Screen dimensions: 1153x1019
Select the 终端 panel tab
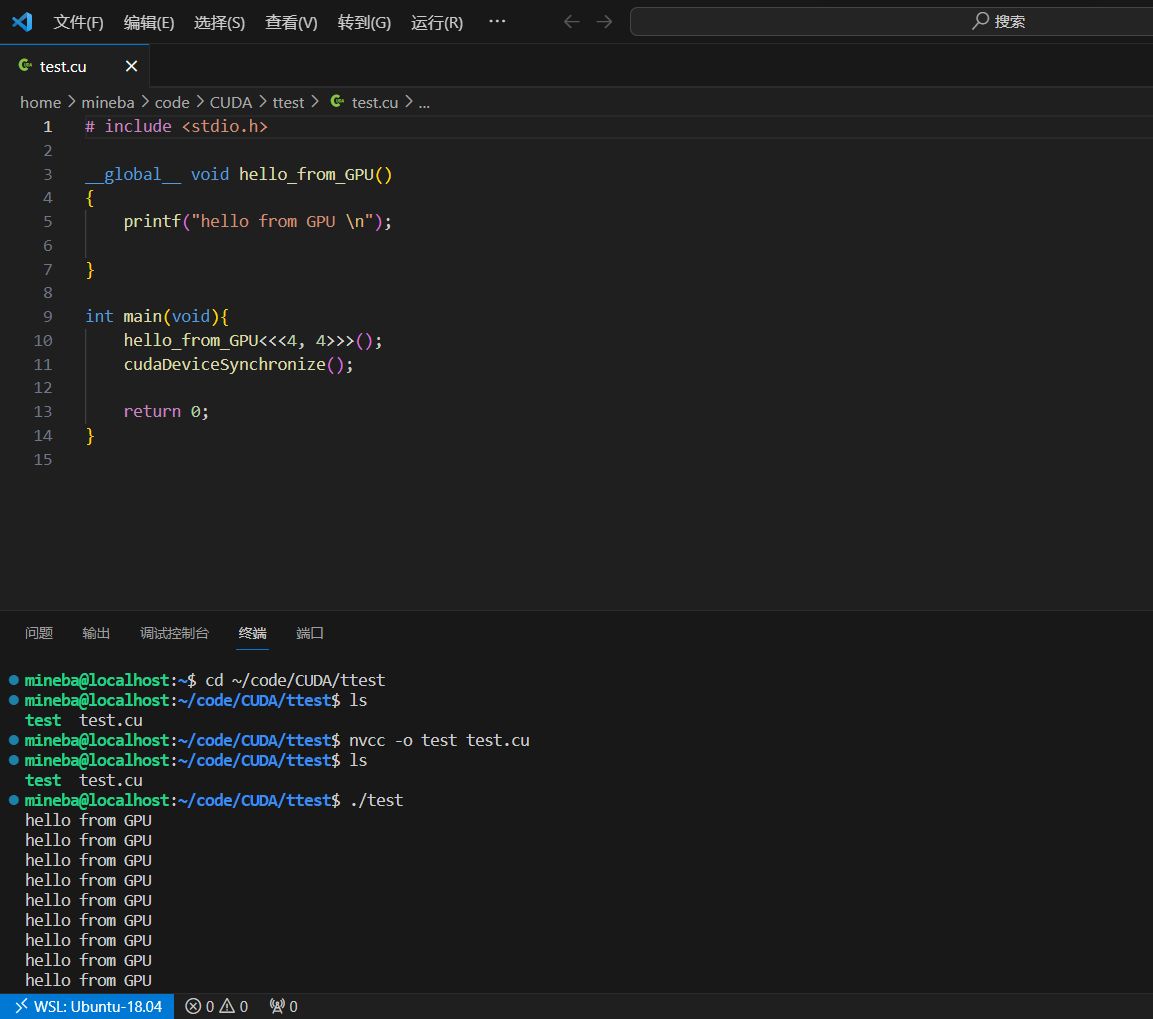pos(252,633)
